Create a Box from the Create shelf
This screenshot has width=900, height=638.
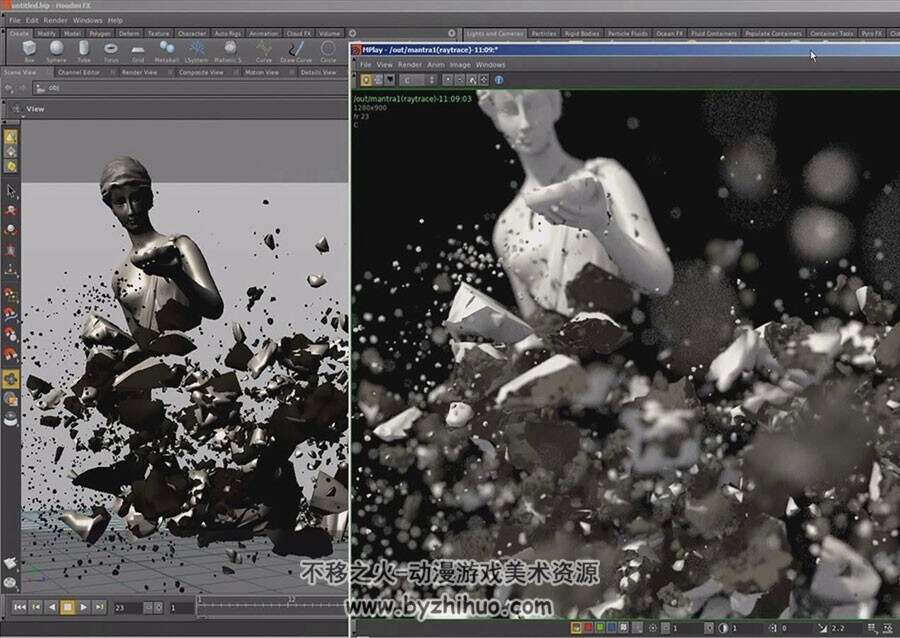[29, 51]
